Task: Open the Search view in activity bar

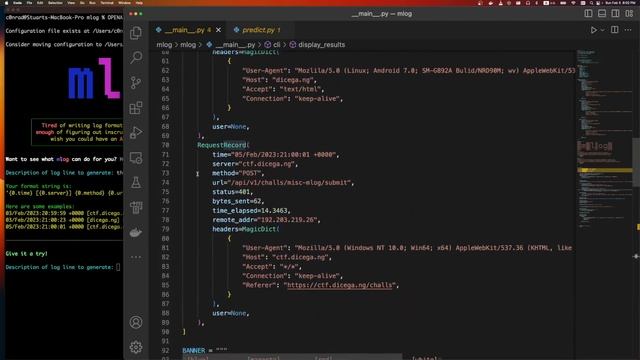Action: [136, 58]
